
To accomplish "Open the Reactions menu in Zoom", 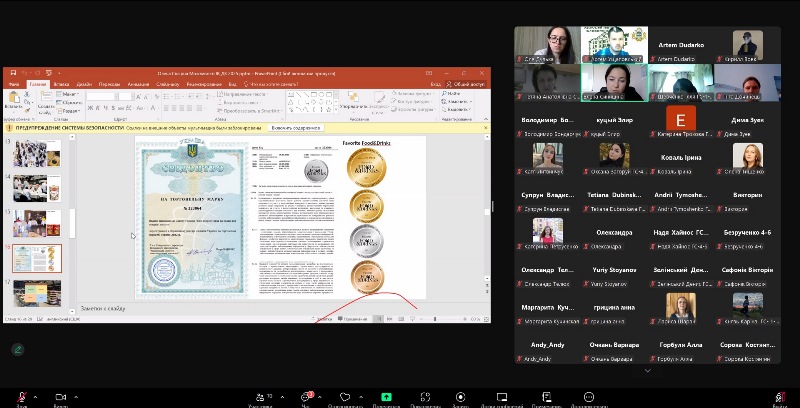I will (345, 396).
